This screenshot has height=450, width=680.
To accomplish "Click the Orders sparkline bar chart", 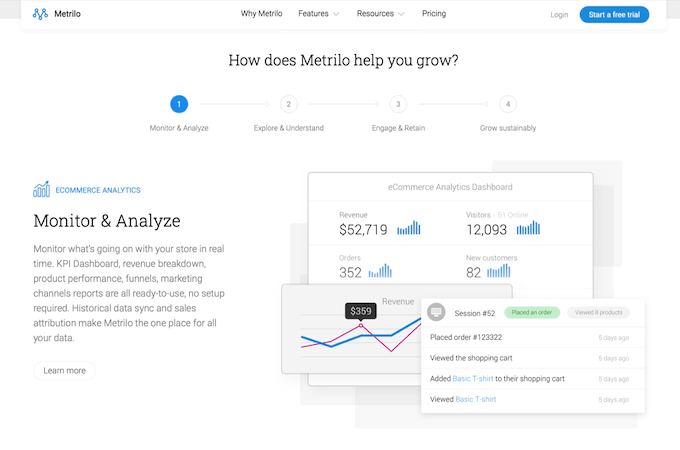I will (x=380, y=271).
